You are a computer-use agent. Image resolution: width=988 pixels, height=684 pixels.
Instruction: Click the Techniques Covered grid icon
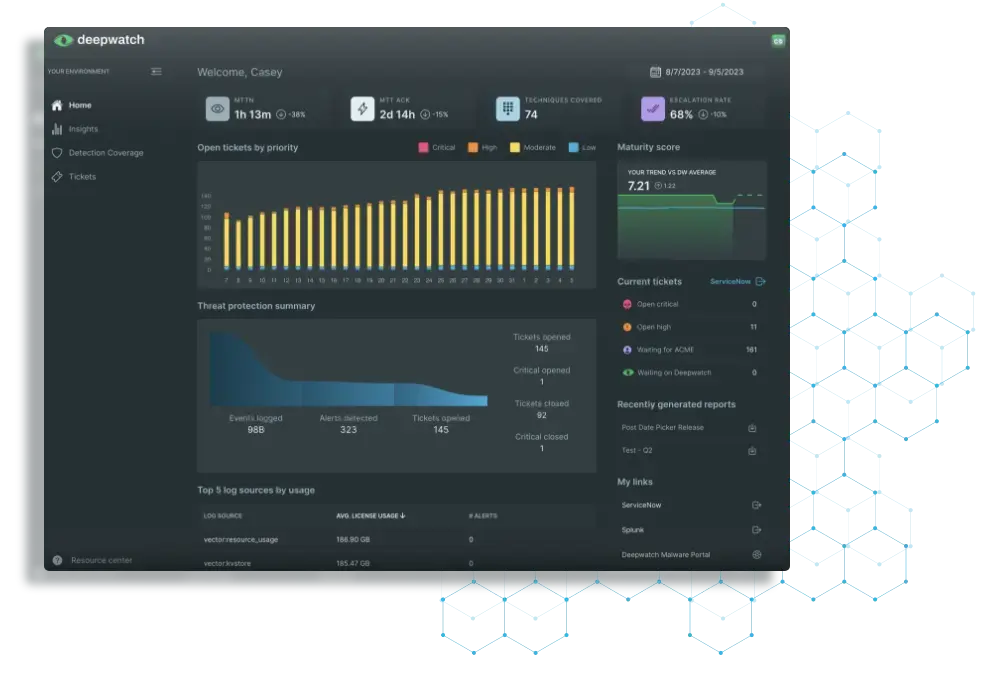pos(508,109)
